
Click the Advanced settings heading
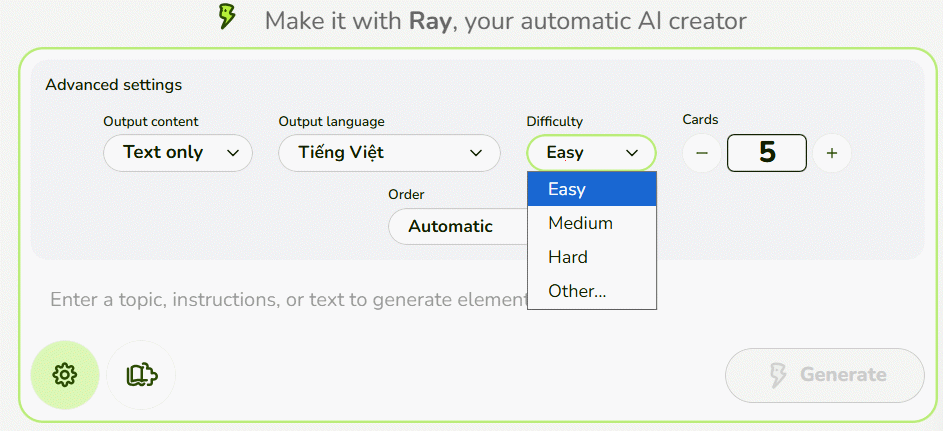pos(114,85)
